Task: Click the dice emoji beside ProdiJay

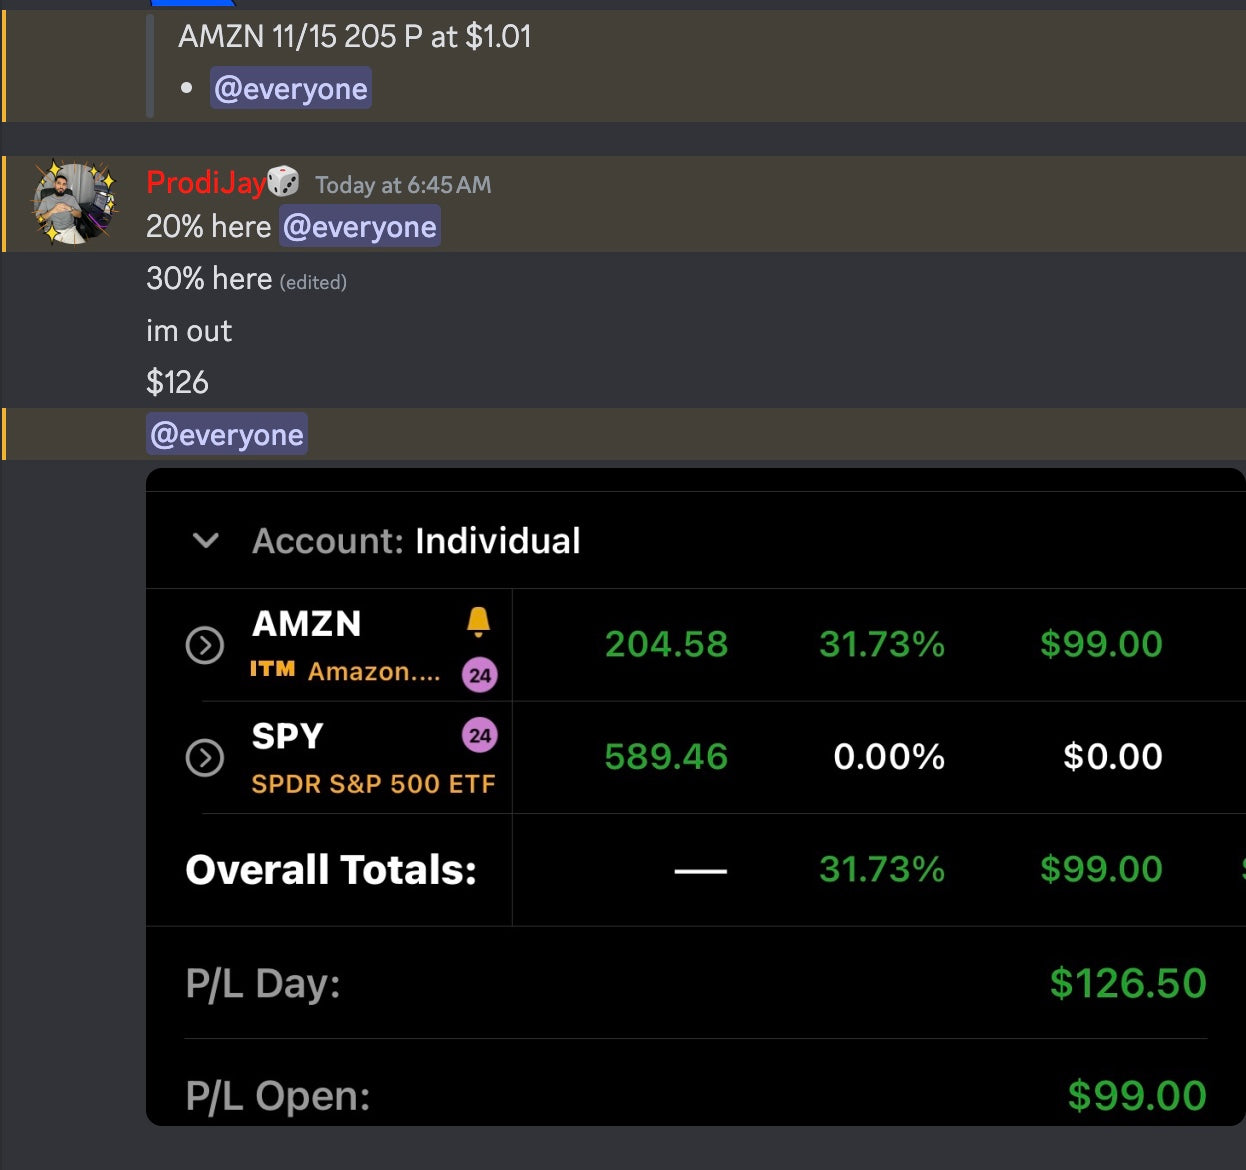Action: (x=283, y=181)
